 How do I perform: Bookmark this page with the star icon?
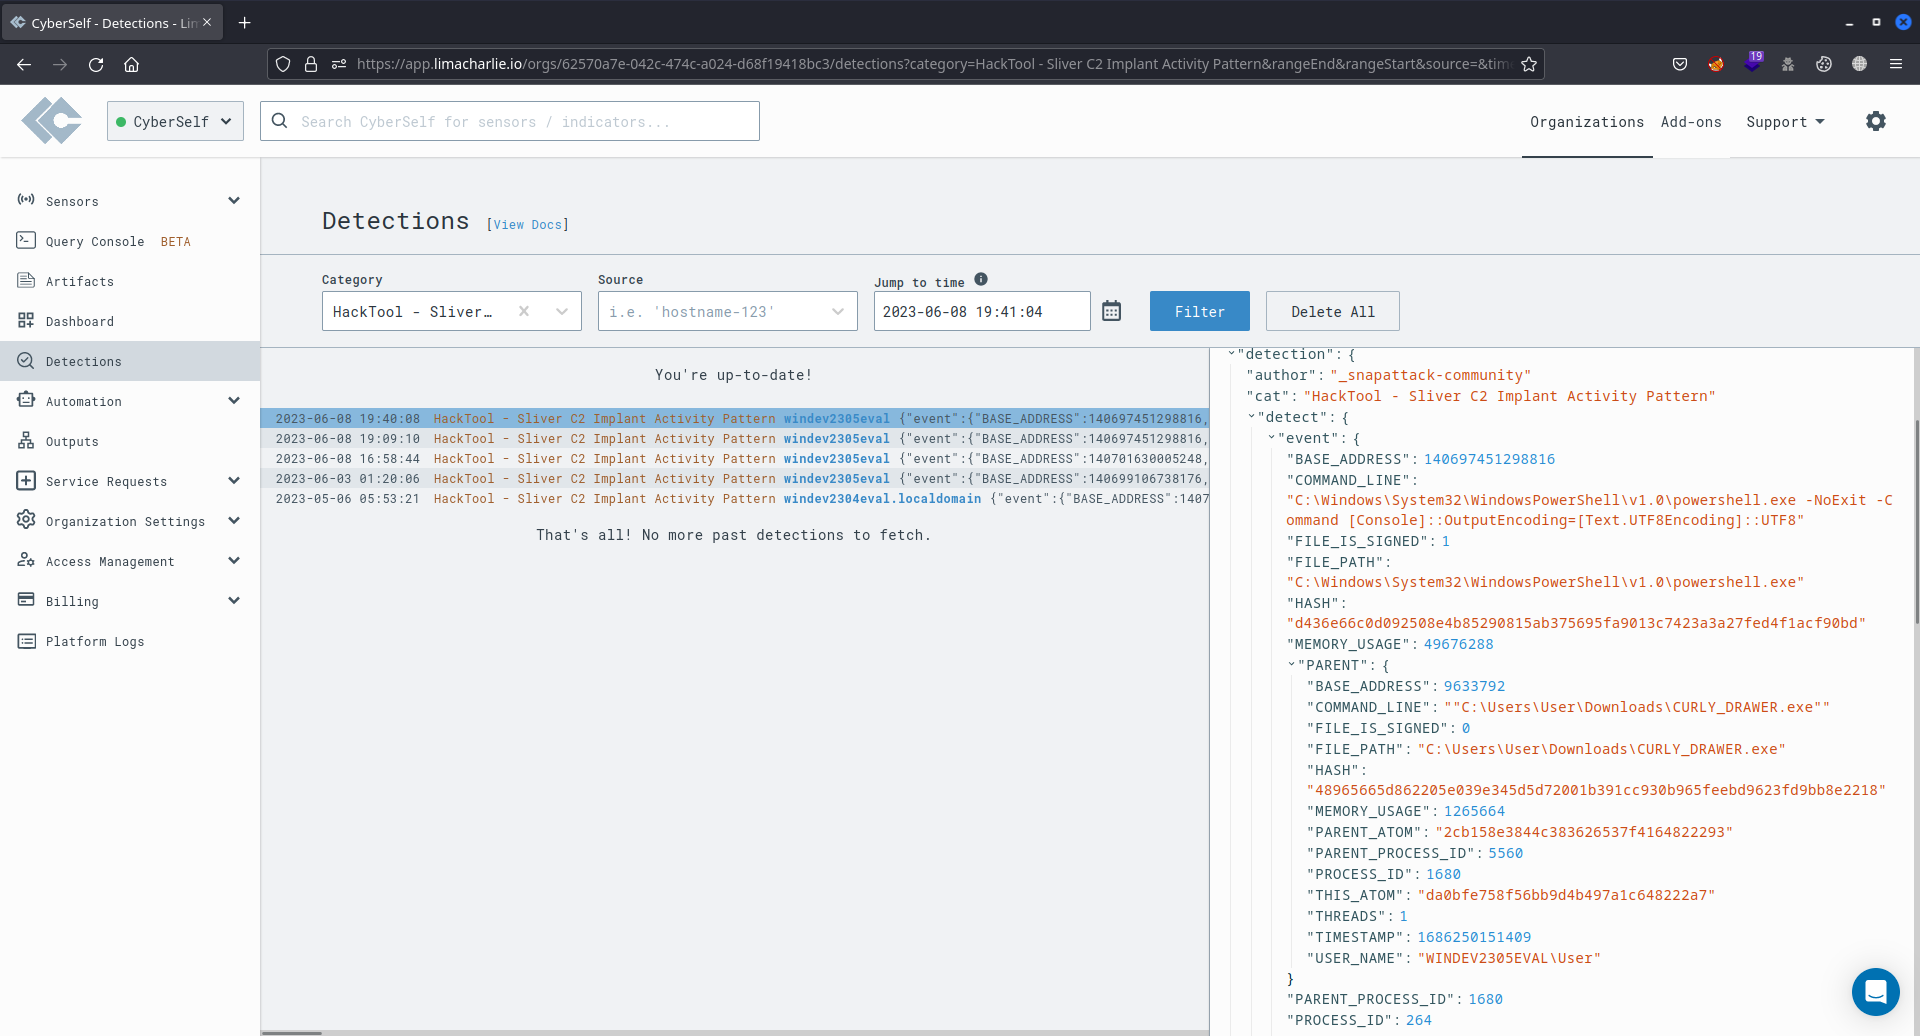tap(1529, 64)
